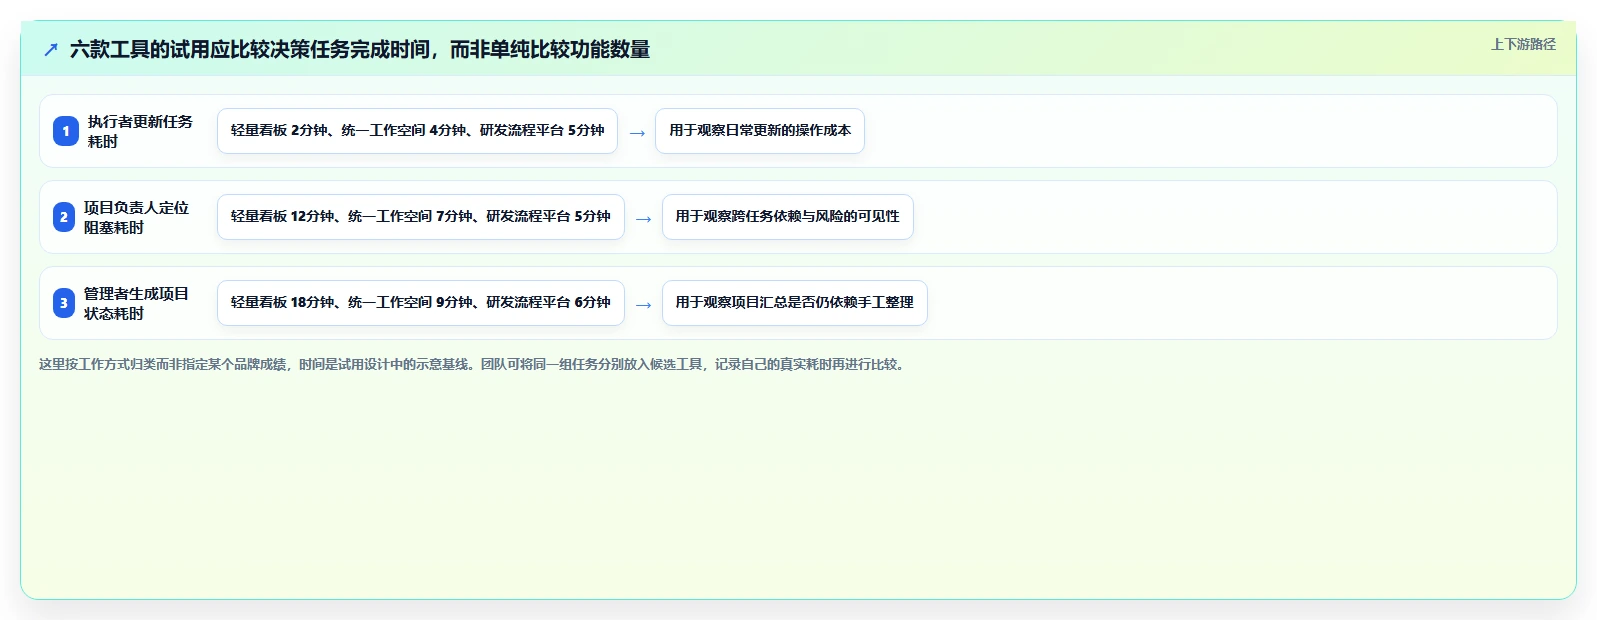Viewport: 1597px width, 620px height.
Task: Click the box 用于观察日常更新的操作成本
Action: pyautogui.click(x=760, y=131)
